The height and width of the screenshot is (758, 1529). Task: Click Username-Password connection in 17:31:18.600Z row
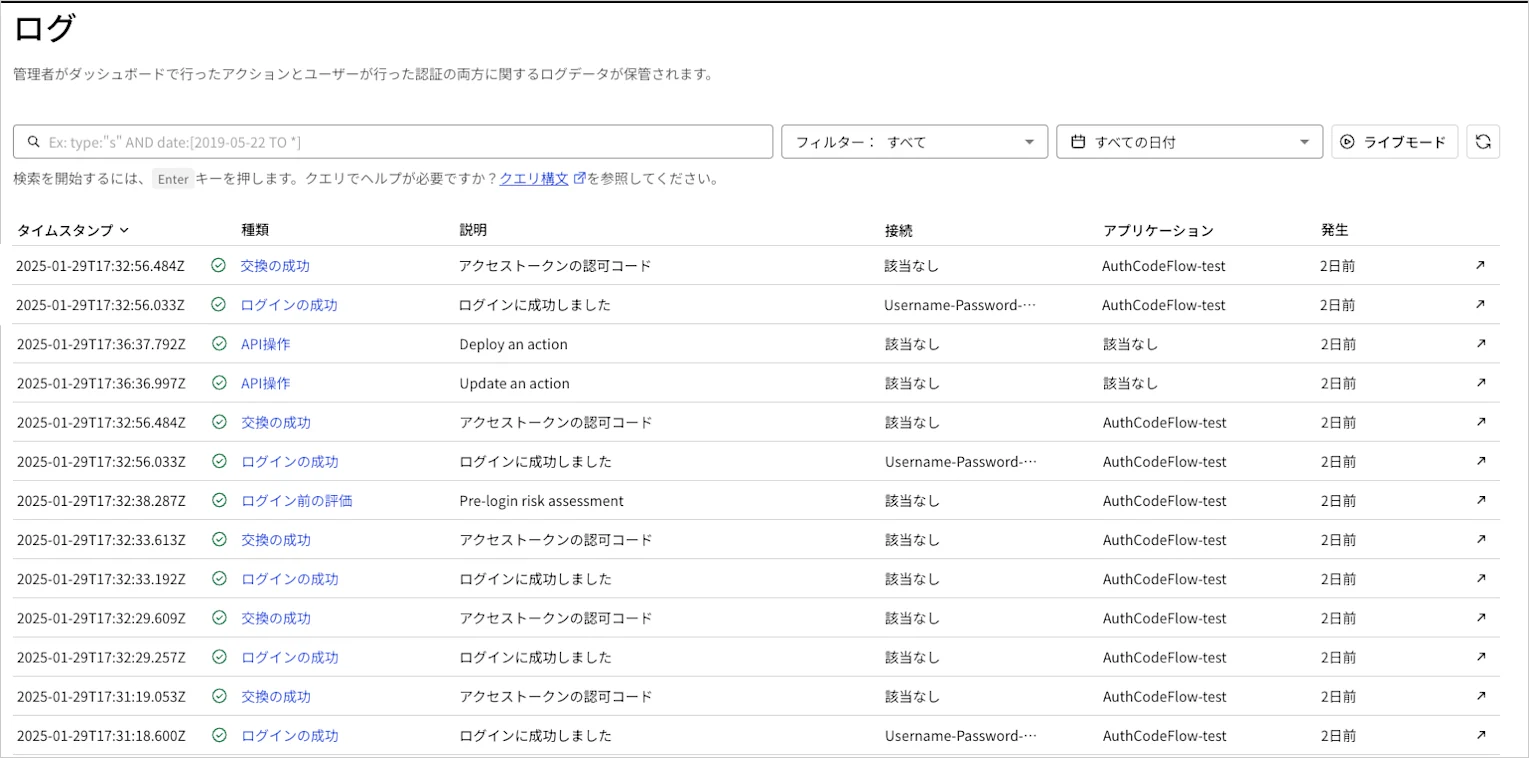(x=961, y=735)
